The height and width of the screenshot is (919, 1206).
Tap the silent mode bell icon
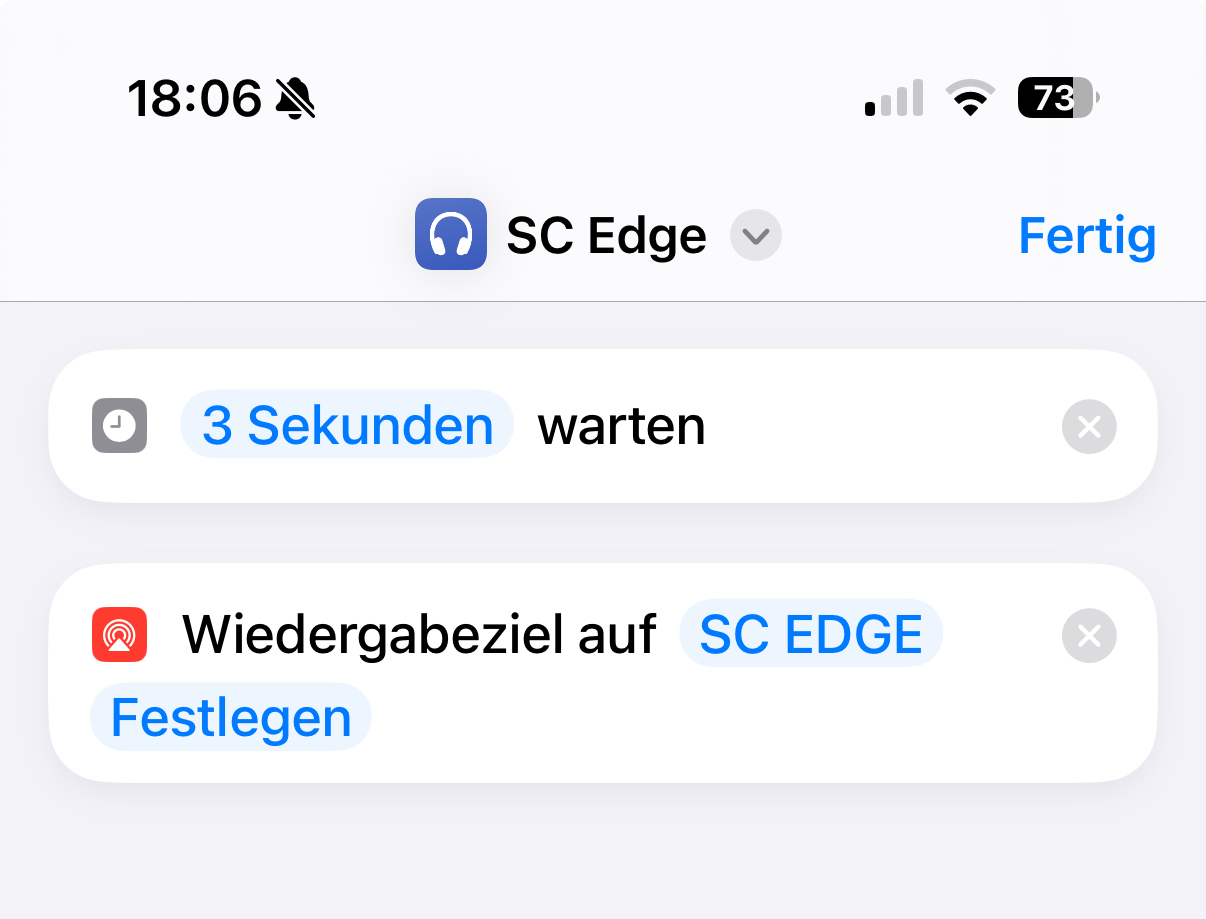295,99
